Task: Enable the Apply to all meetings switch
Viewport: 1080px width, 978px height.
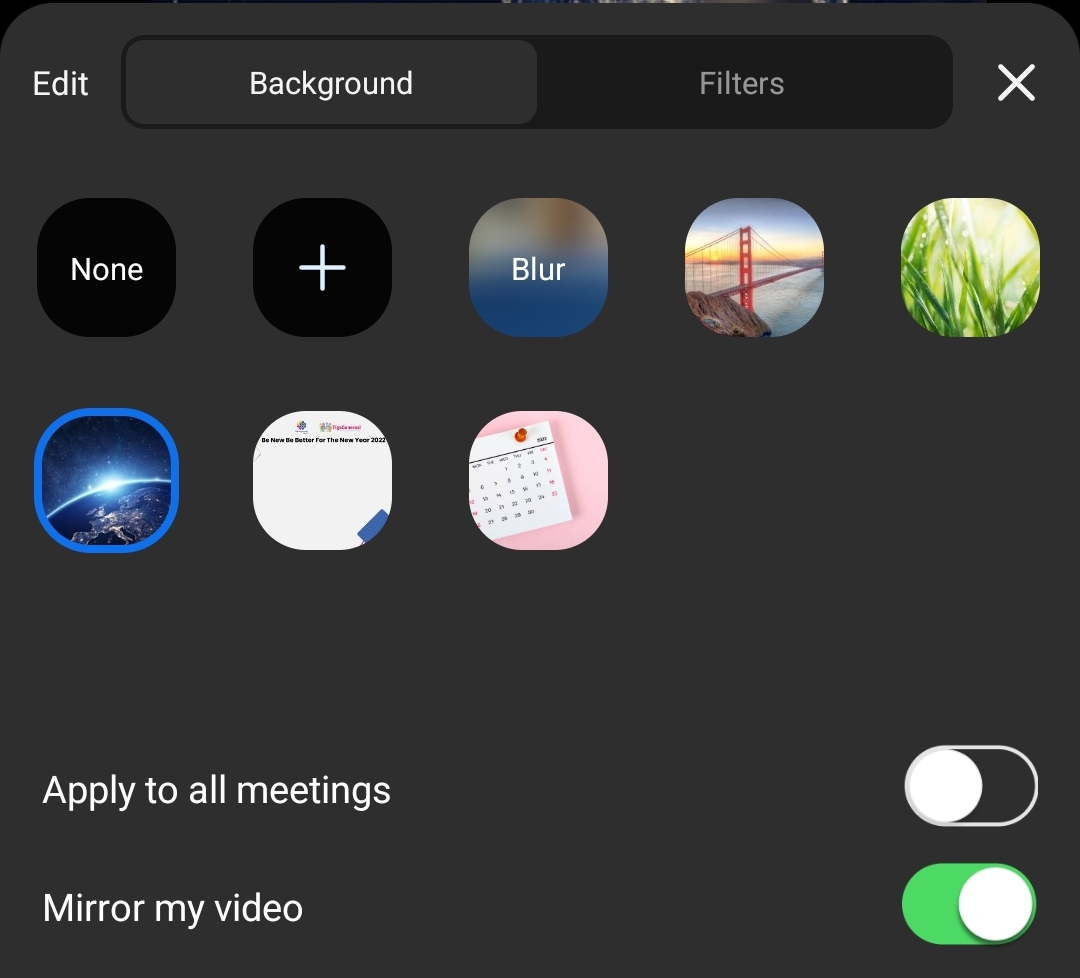Action: (970, 786)
